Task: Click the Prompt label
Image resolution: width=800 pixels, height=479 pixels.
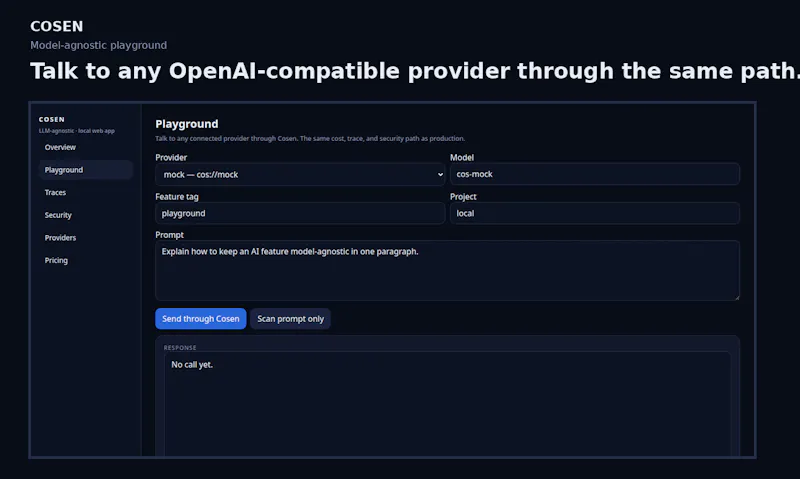Action: click(x=169, y=235)
